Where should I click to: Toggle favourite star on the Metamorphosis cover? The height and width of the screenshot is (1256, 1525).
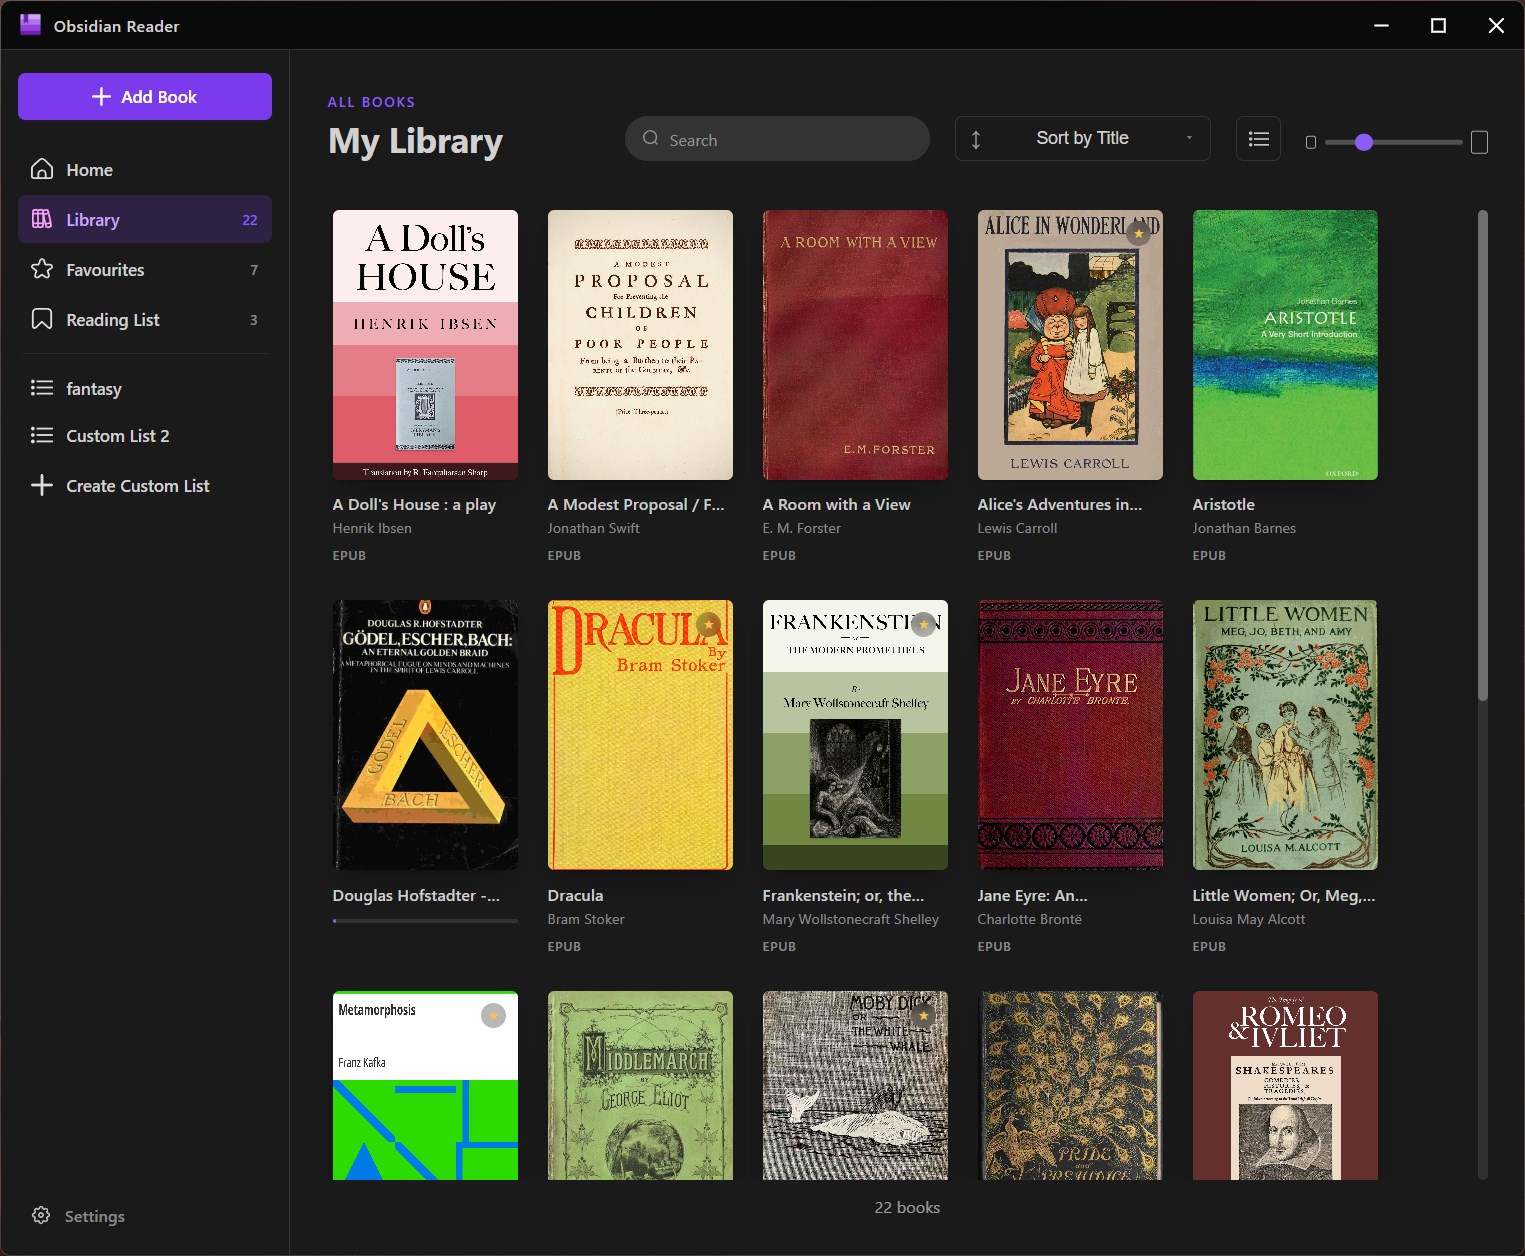pyautogui.click(x=494, y=1015)
